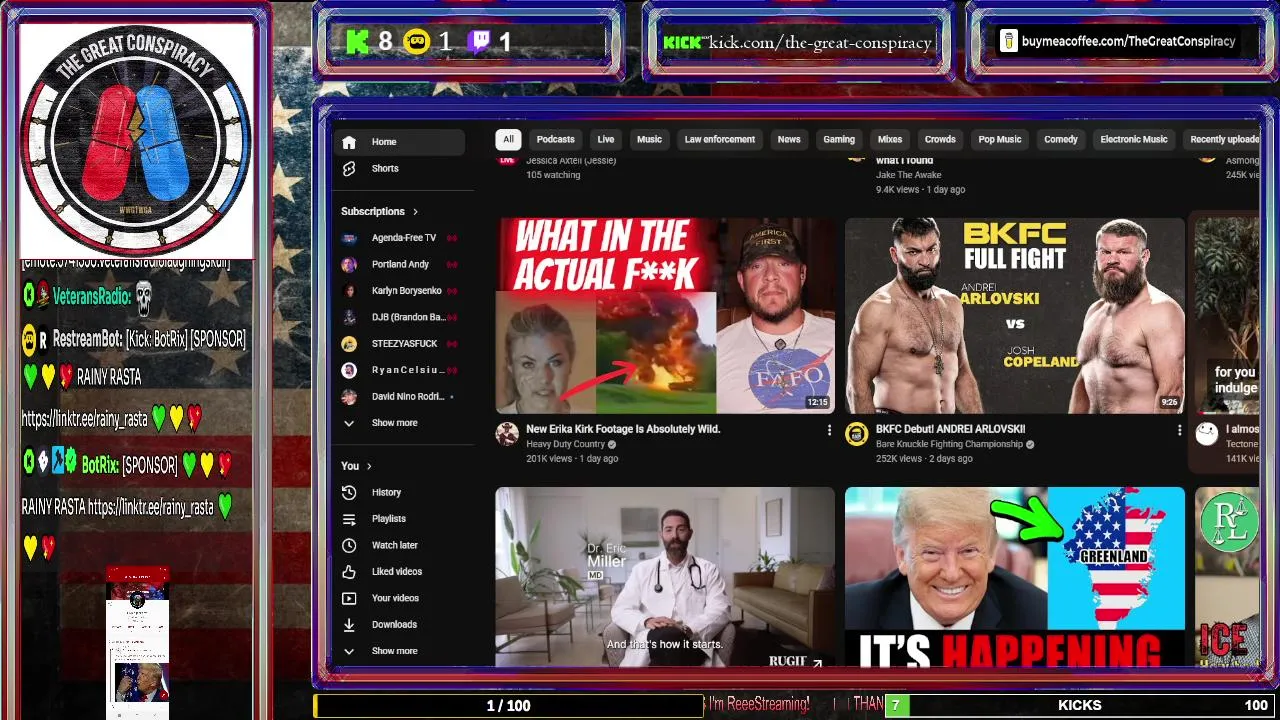This screenshot has width=1280, height=720.
Task: Open Liked videos list
Action: 399,572
